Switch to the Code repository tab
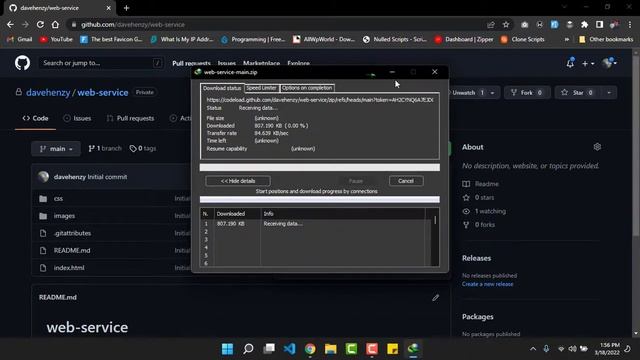 pos(36,118)
